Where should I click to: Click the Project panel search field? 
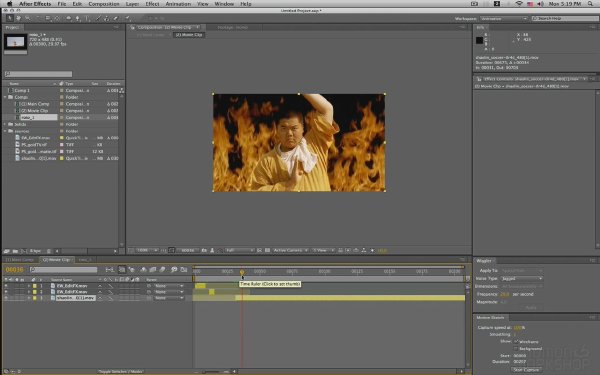[38, 74]
